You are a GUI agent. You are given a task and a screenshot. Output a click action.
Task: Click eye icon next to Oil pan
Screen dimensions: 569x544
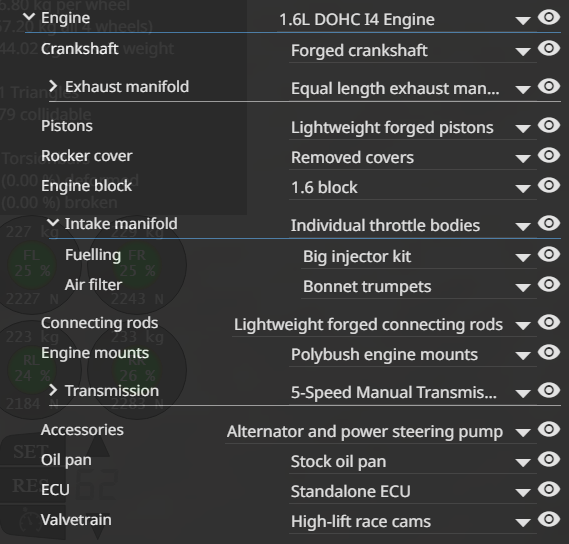click(x=549, y=459)
